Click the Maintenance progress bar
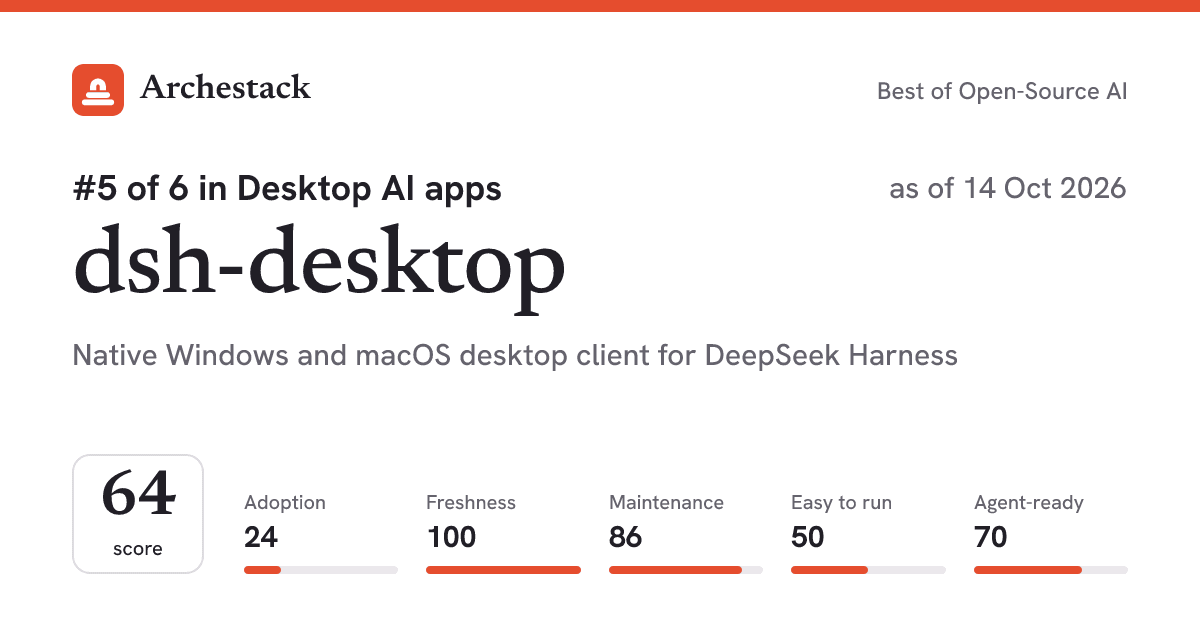 click(x=686, y=570)
